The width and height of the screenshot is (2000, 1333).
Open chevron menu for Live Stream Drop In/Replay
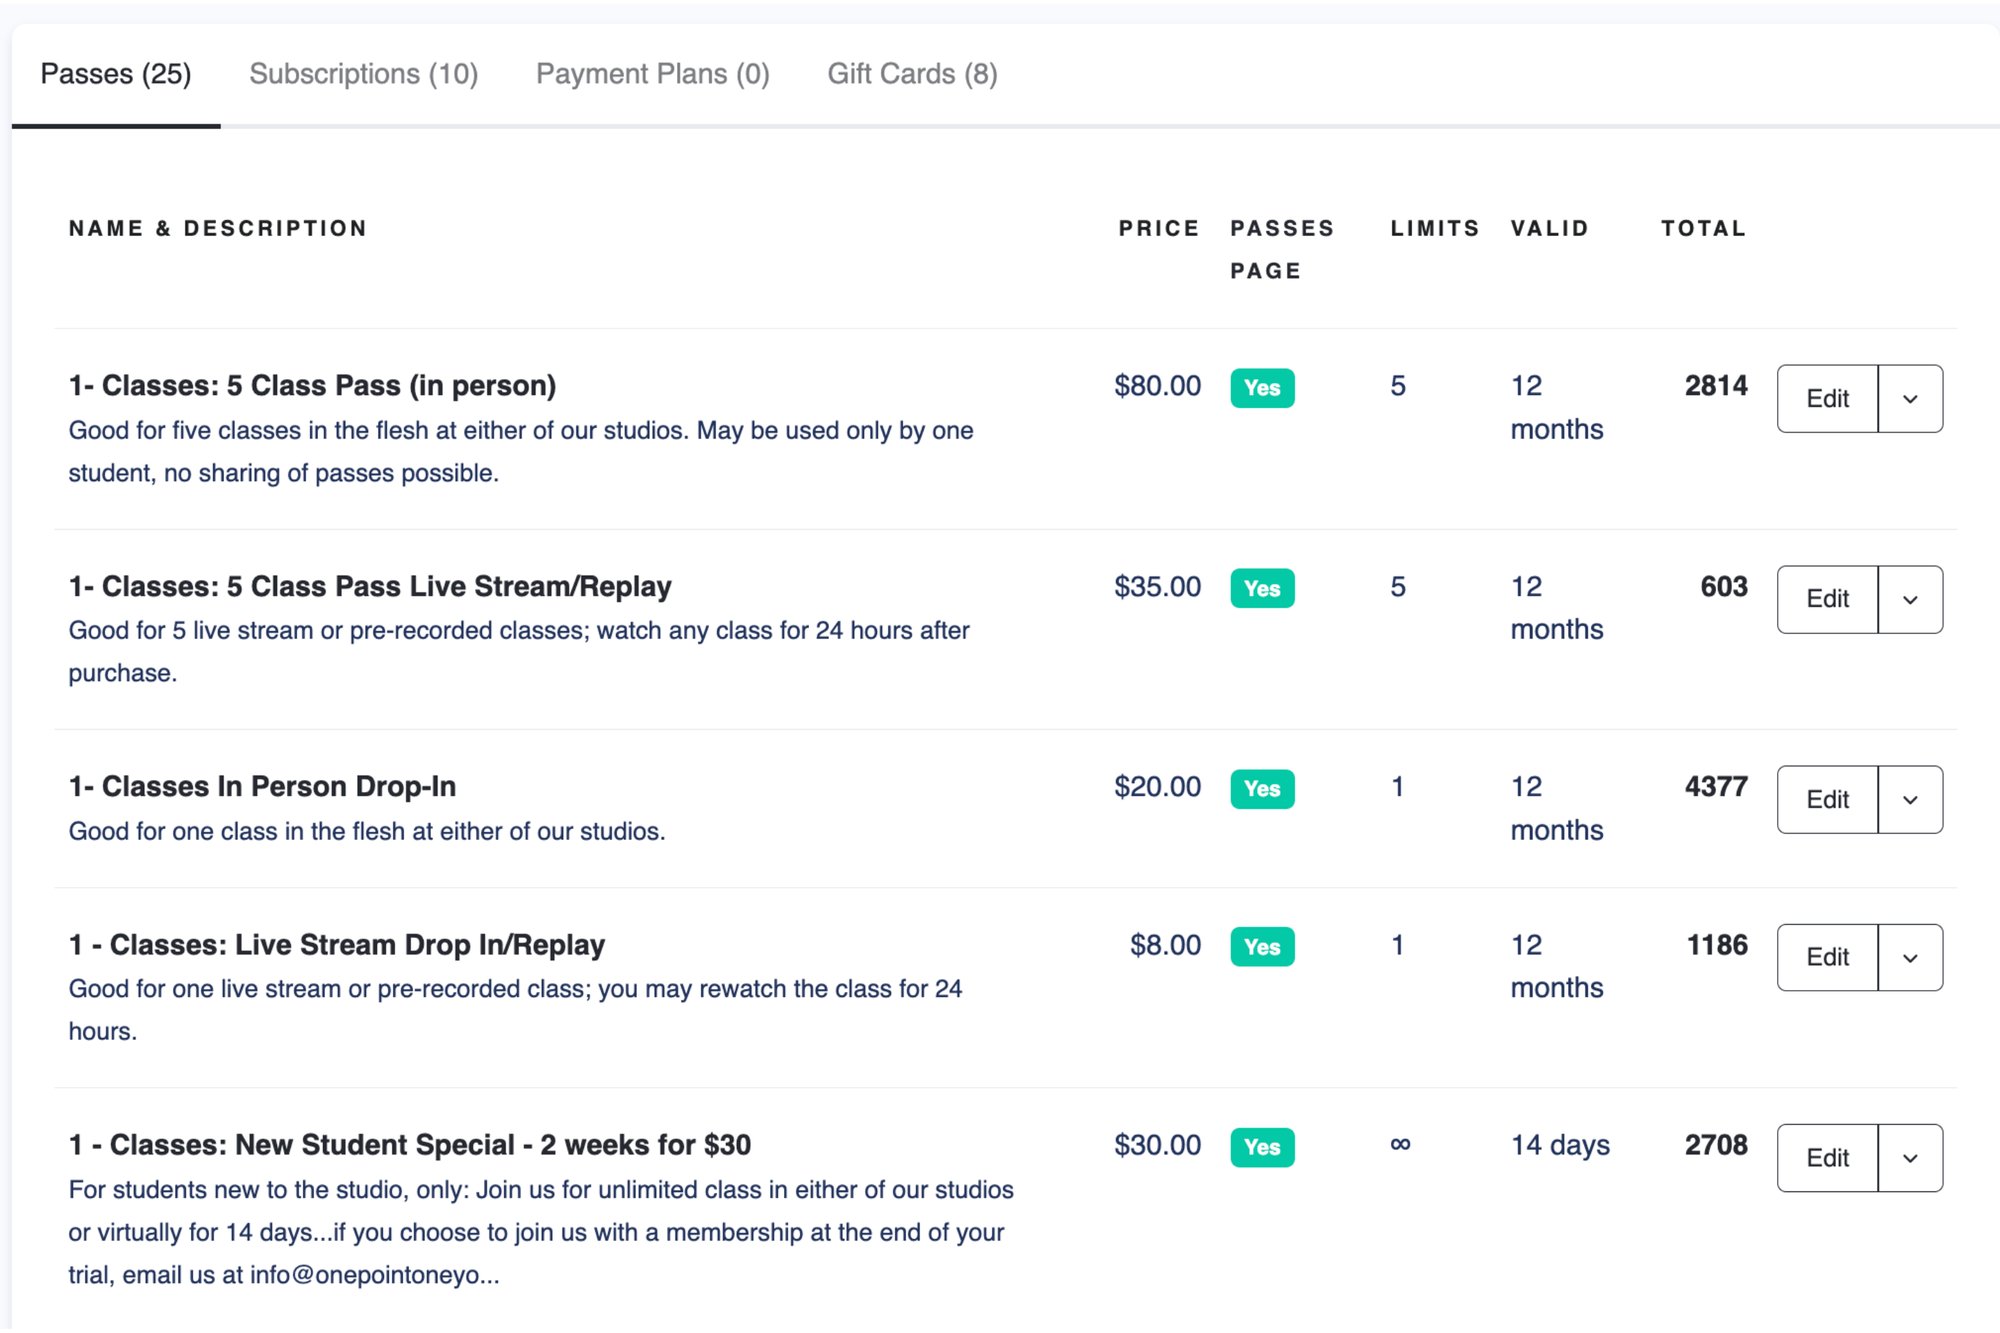[1910, 958]
